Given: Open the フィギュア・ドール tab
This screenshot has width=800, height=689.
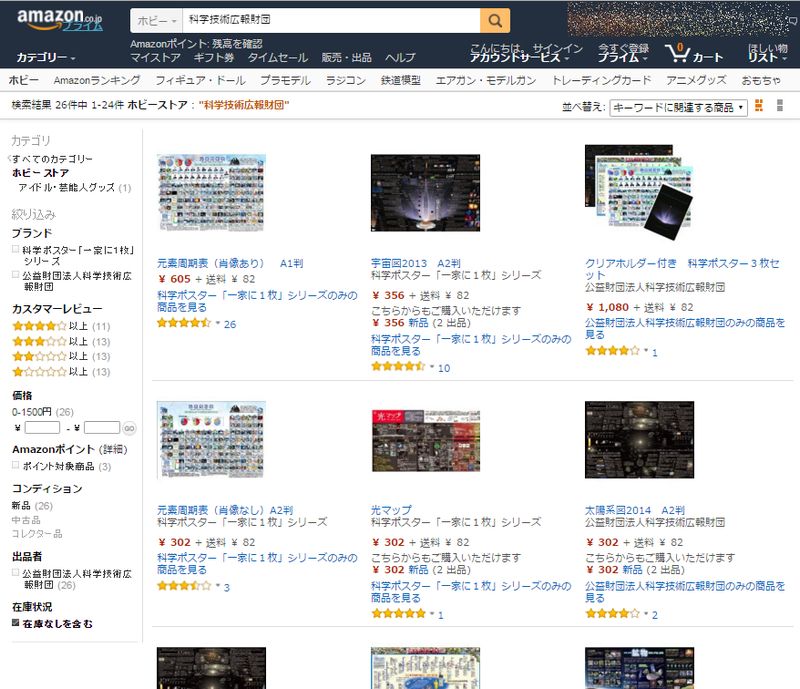Looking at the screenshot, I should pyautogui.click(x=200, y=81).
